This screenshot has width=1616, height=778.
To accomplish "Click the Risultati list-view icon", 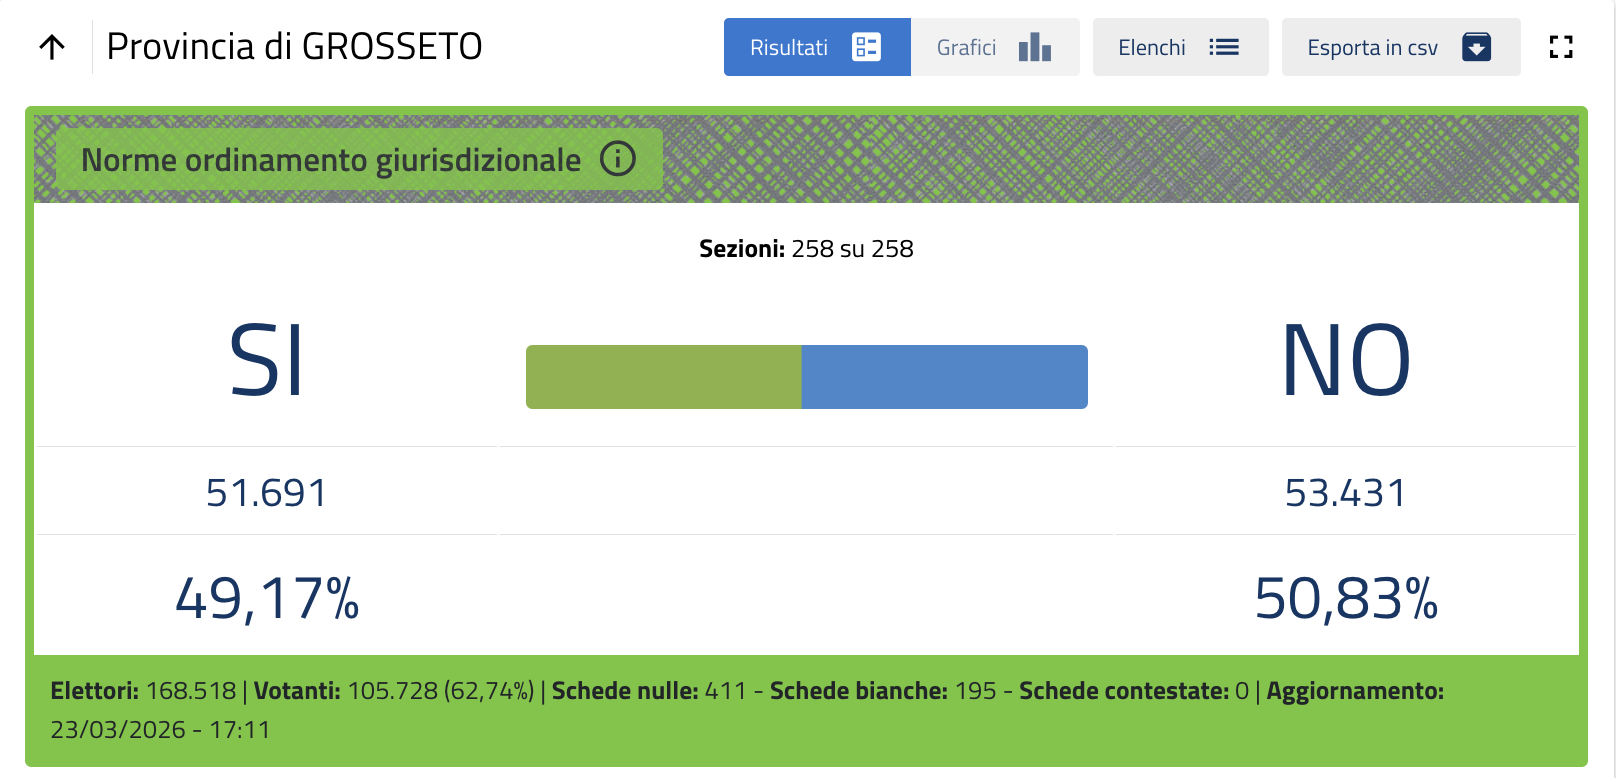I will tap(866, 47).
